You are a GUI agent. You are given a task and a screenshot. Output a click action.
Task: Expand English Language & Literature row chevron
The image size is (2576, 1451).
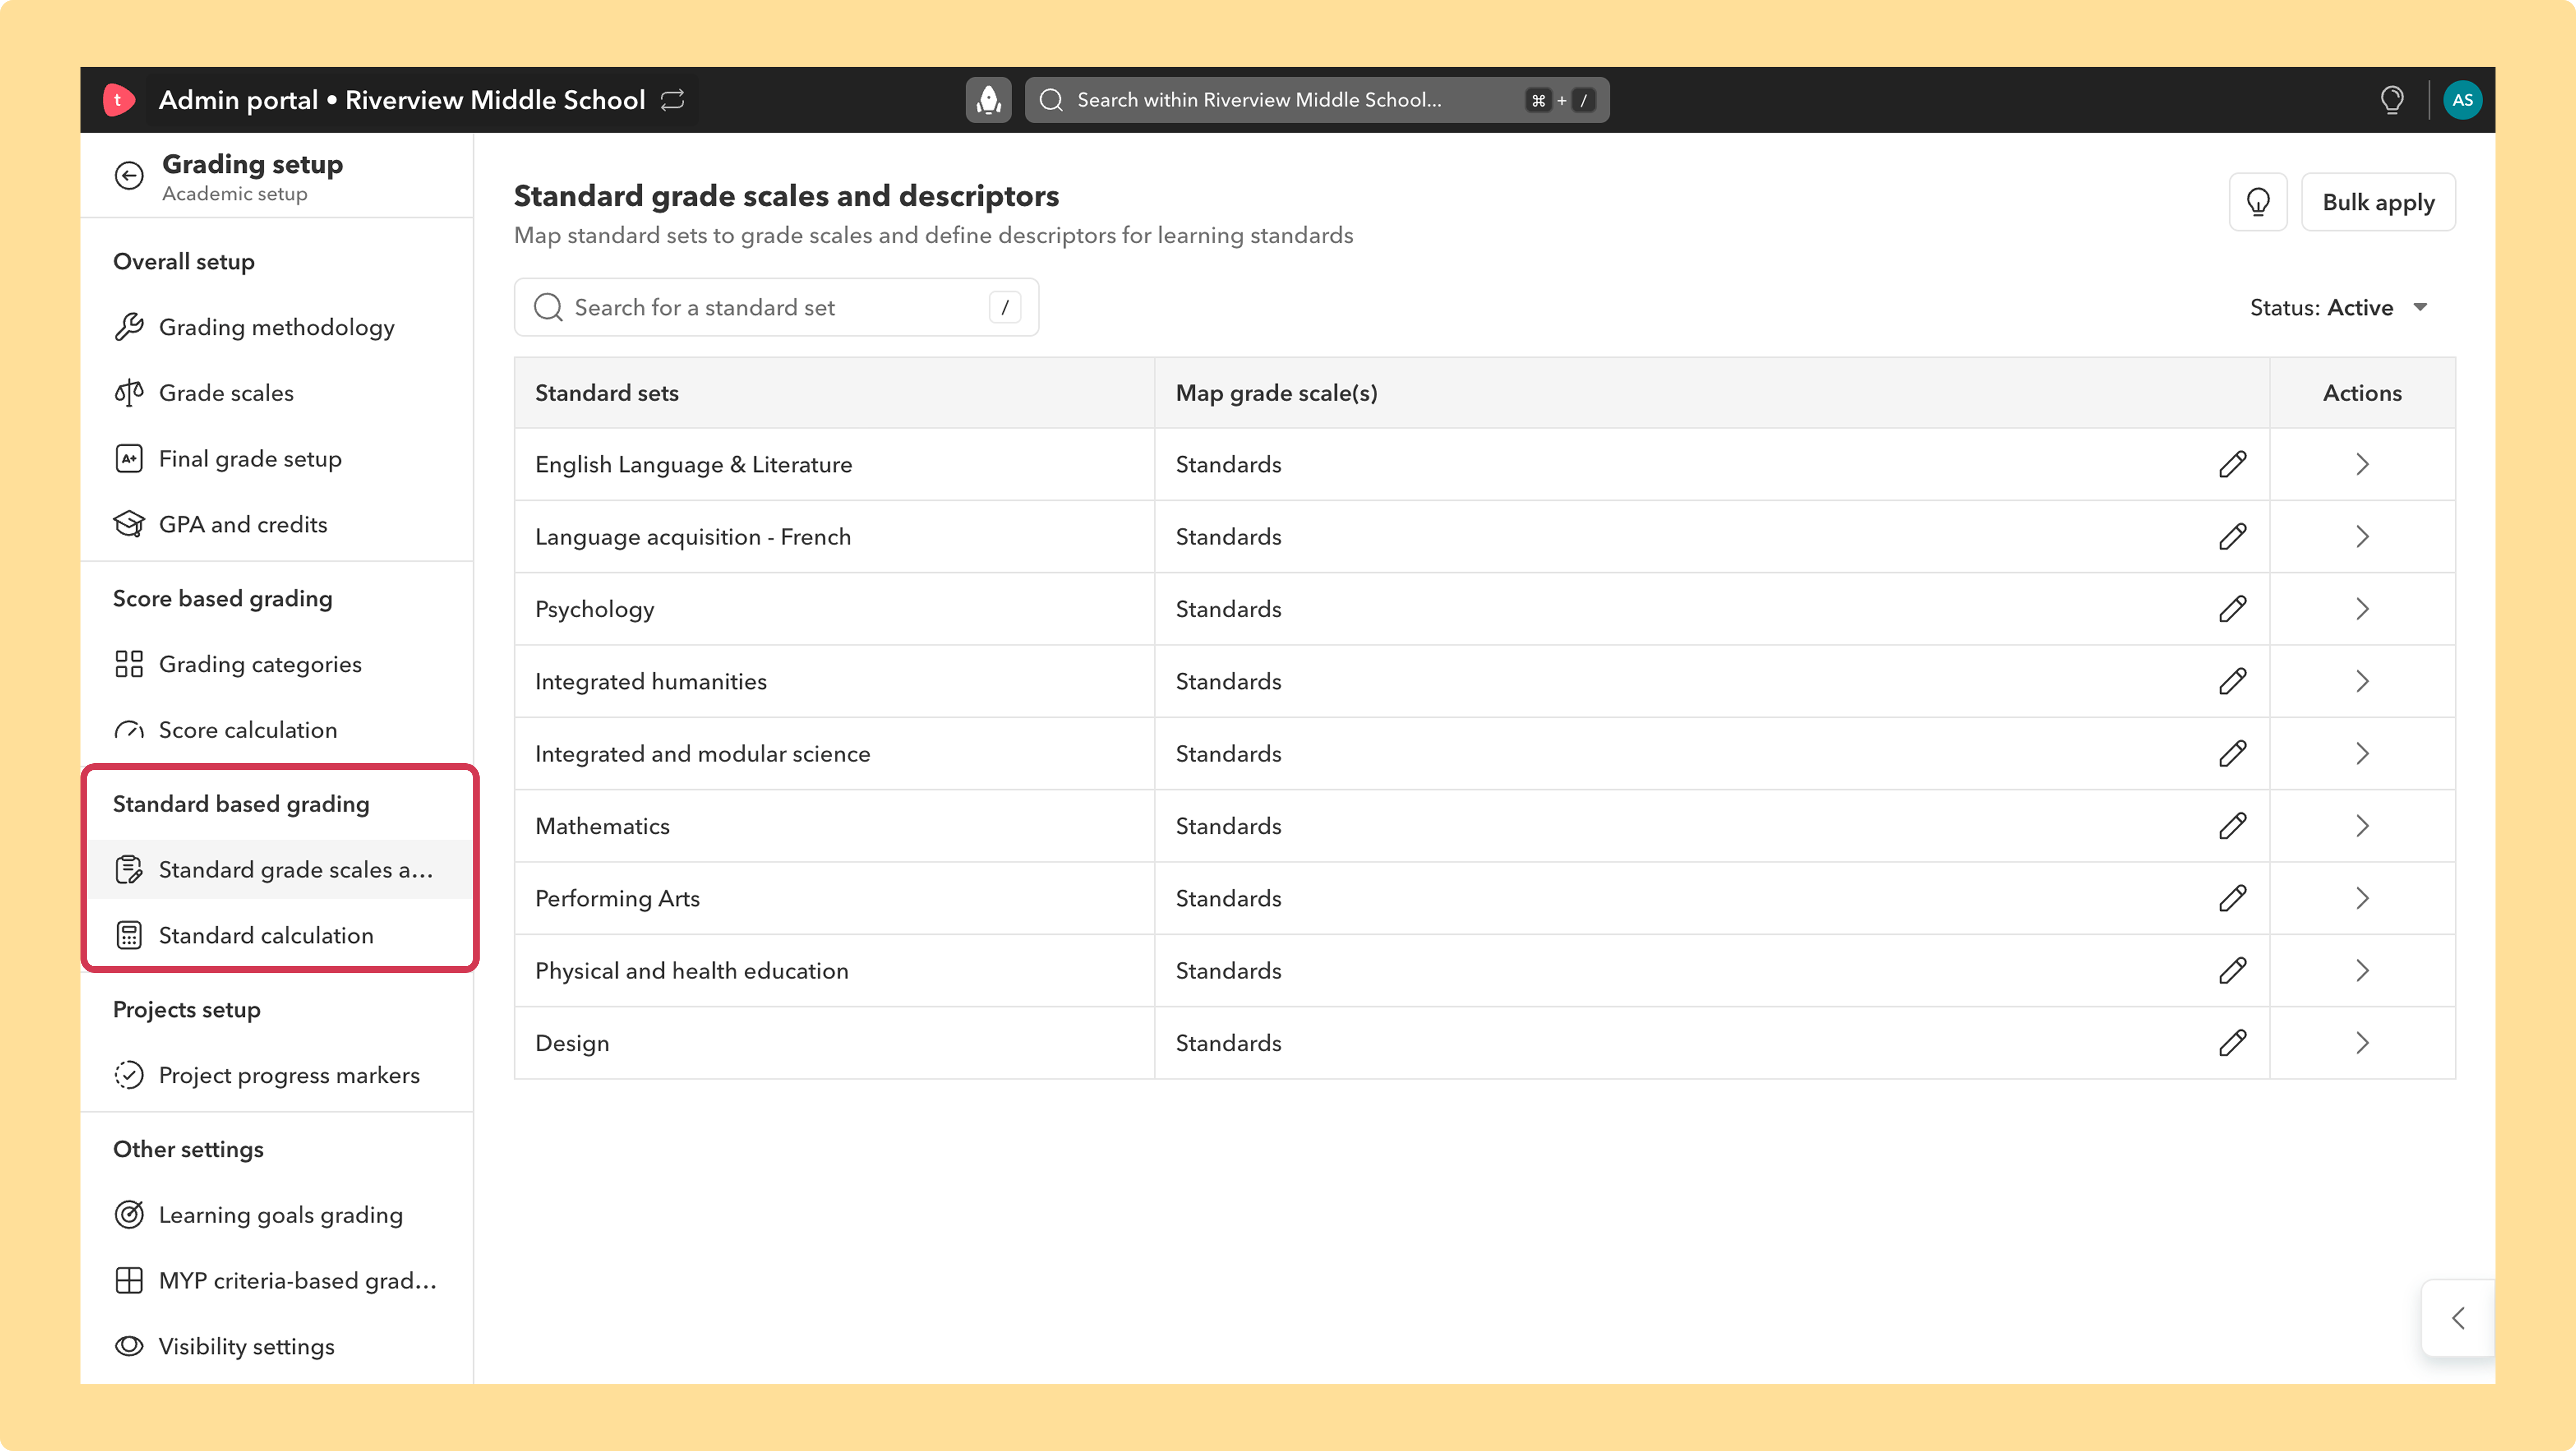point(2362,464)
